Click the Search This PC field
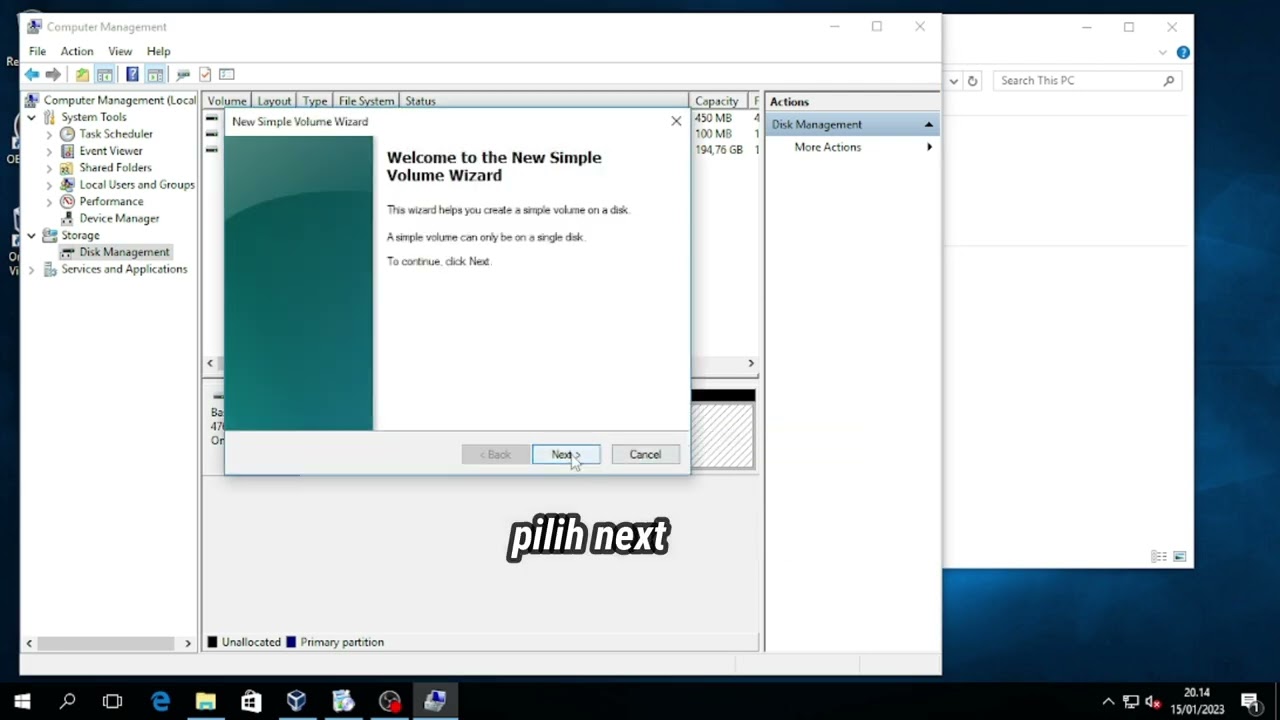The image size is (1280, 720). [1086, 81]
